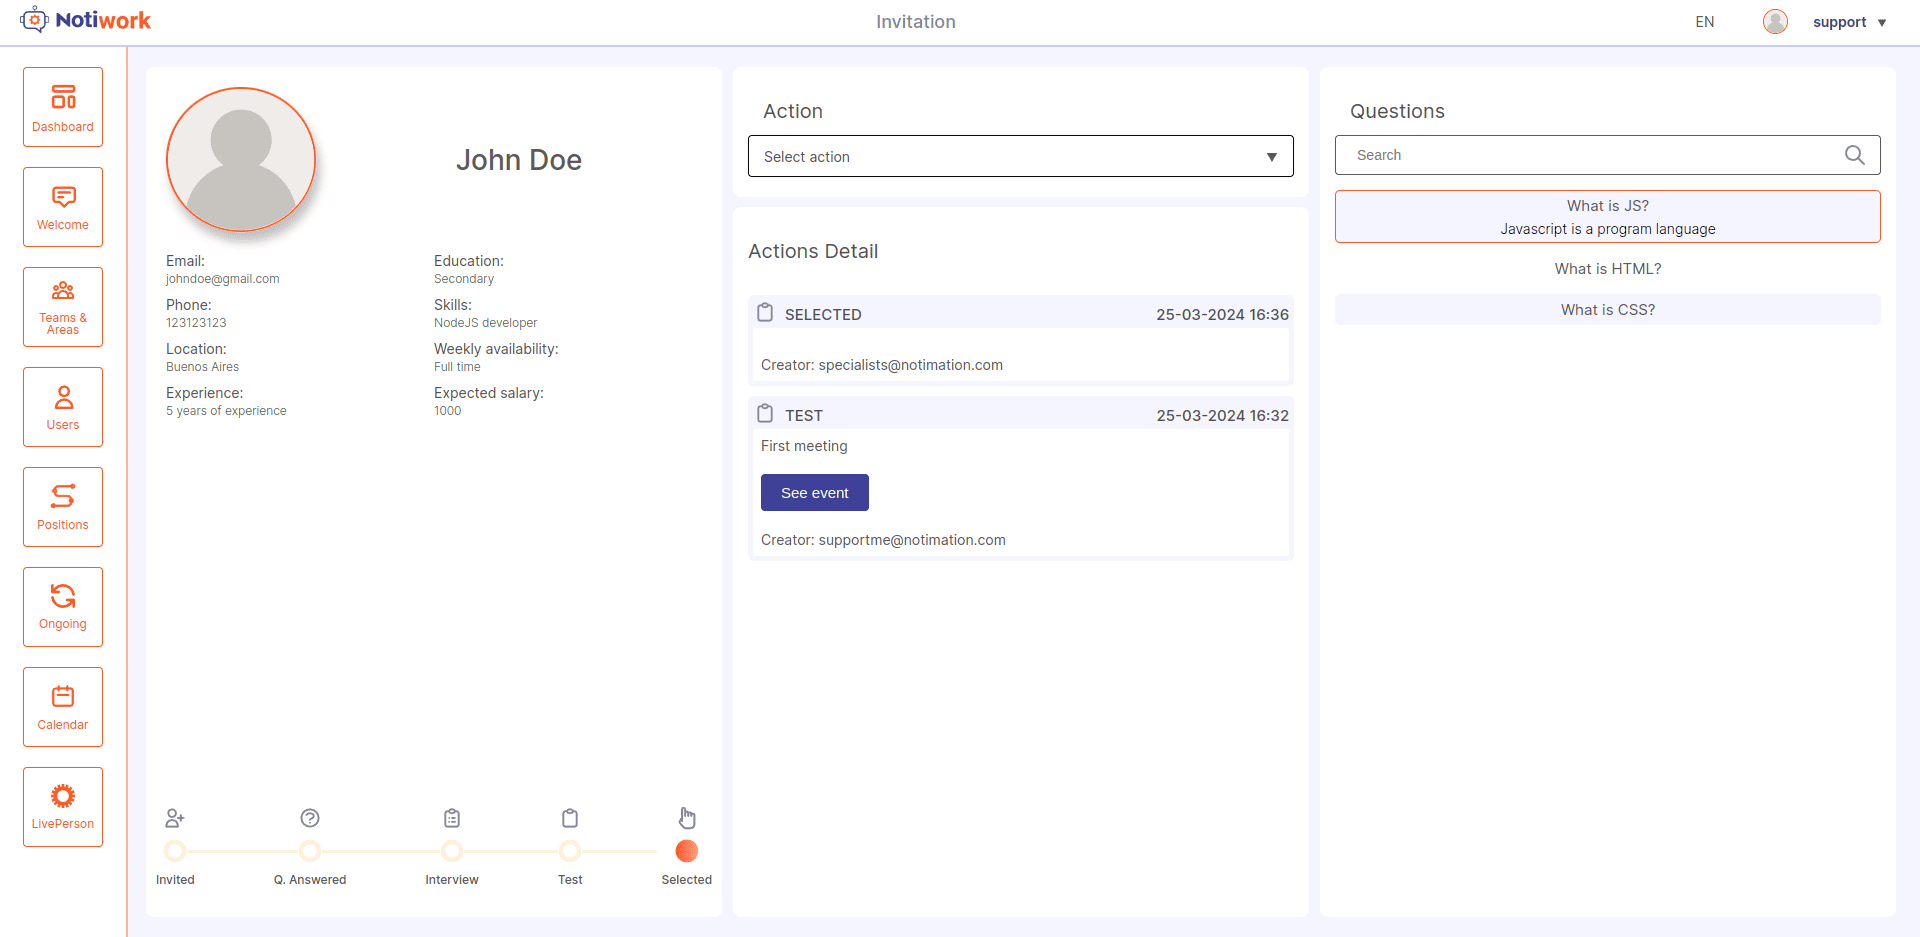The height and width of the screenshot is (937, 1920).
Task: Click the Selected stage hand icon
Action: click(x=687, y=818)
